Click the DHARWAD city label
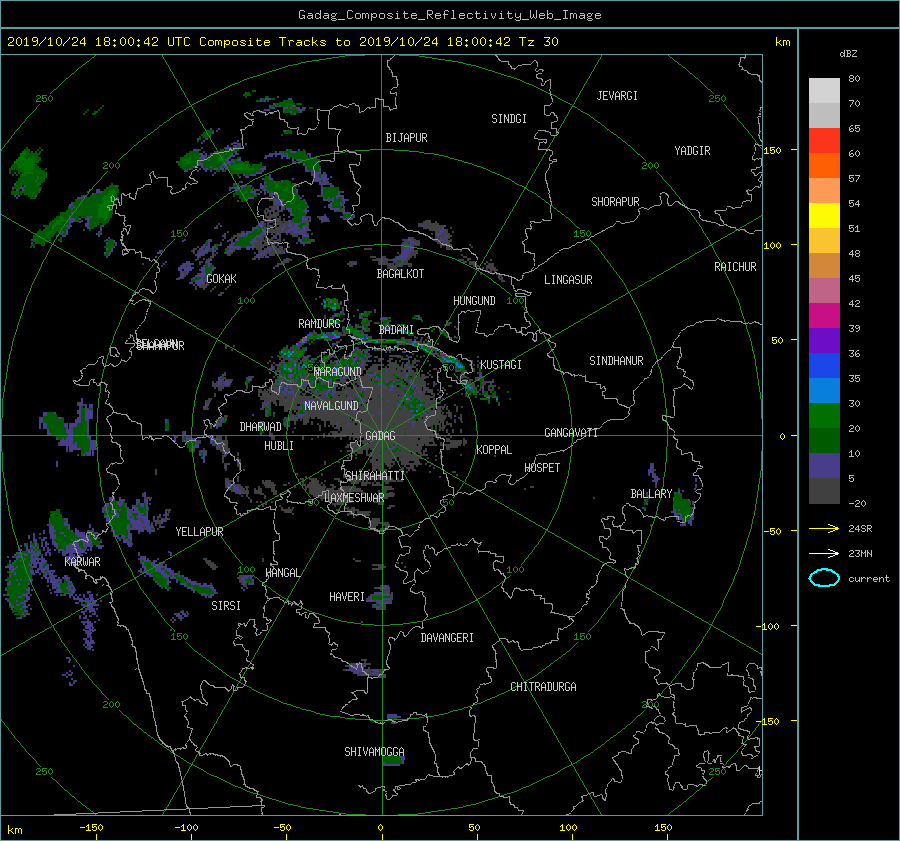 point(261,427)
